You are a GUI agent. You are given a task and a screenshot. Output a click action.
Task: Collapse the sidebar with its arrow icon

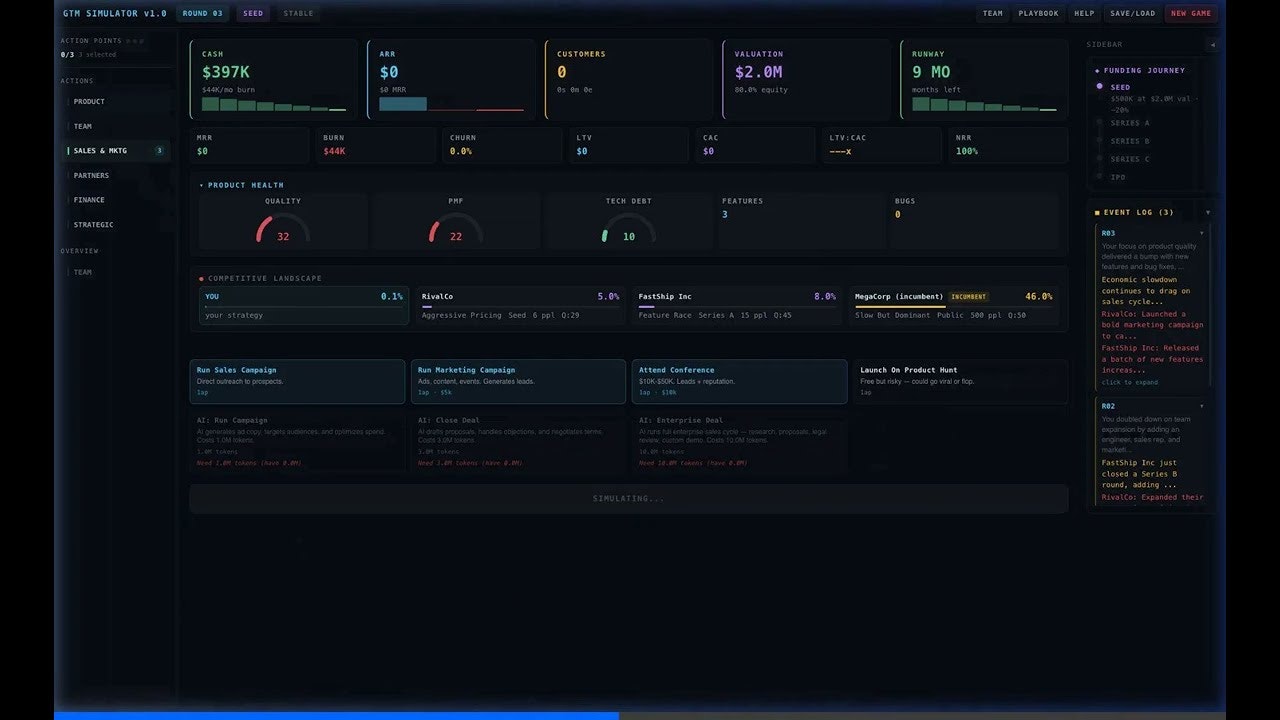[1212, 45]
